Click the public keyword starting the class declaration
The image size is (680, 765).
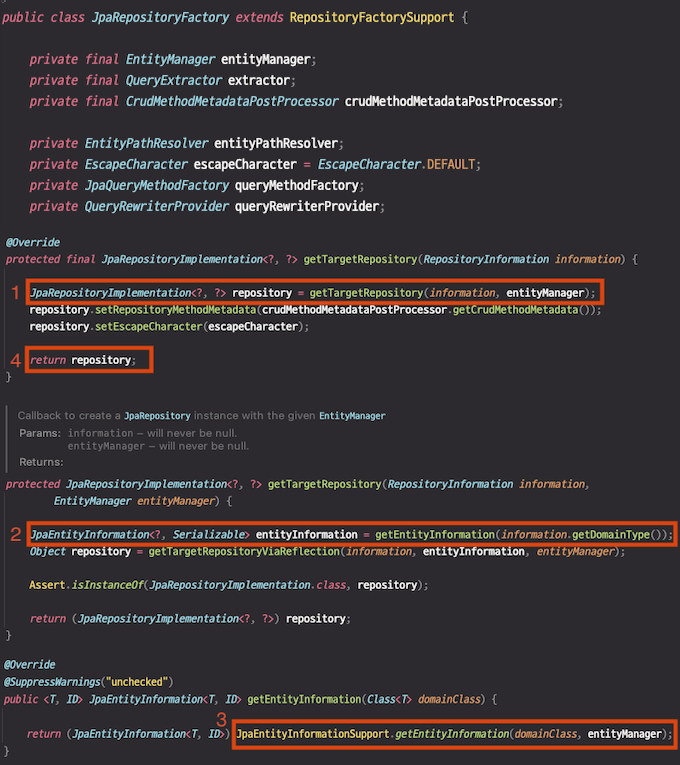tap(23, 18)
